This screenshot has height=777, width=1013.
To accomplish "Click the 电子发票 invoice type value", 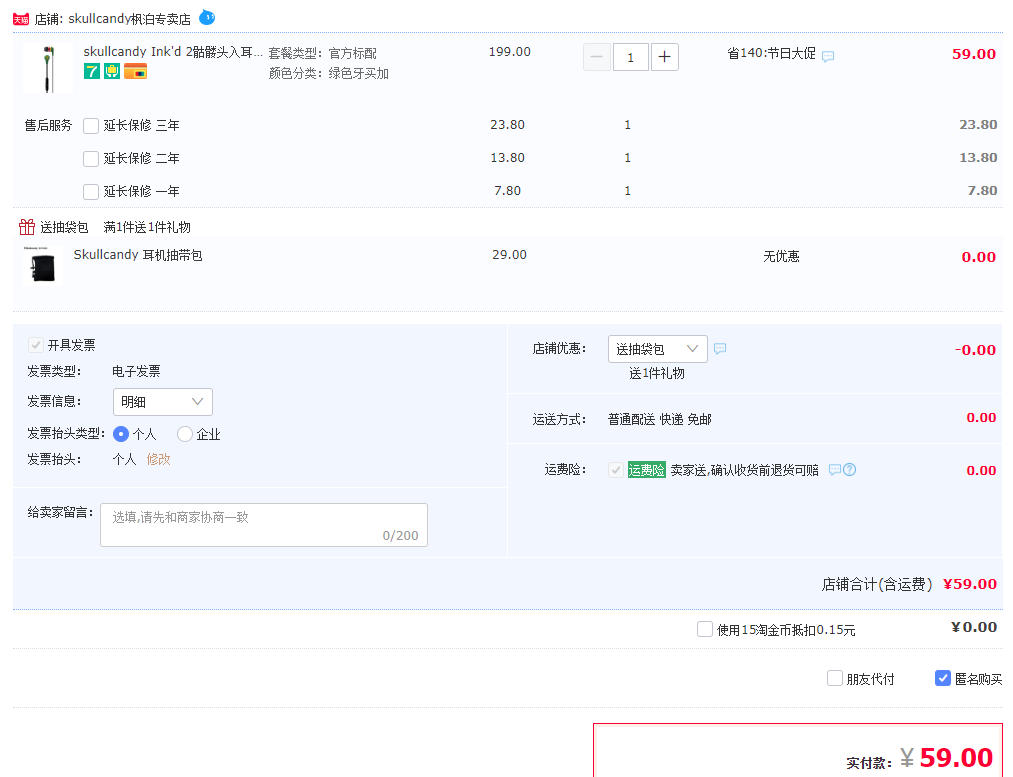I will [x=136, y=371].
